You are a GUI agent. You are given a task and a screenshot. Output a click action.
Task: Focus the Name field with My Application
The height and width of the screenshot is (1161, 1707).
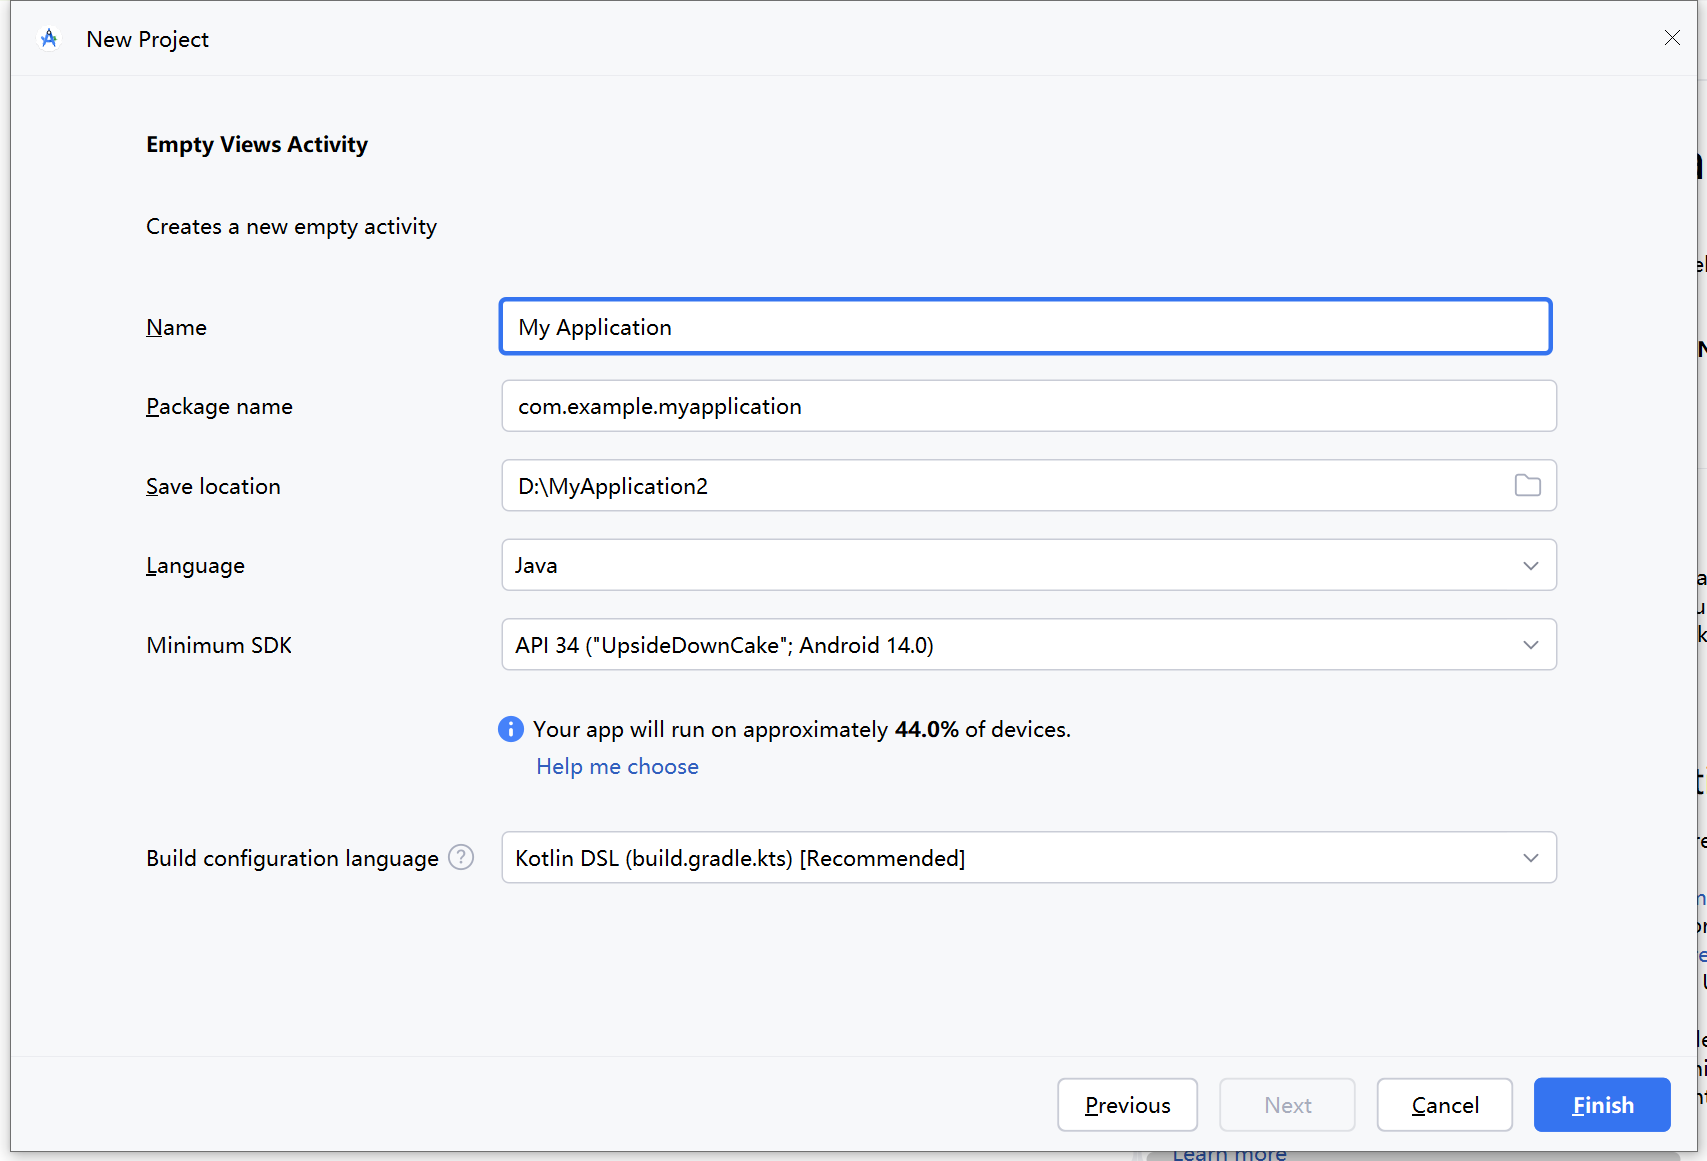tap(1026, 327)
